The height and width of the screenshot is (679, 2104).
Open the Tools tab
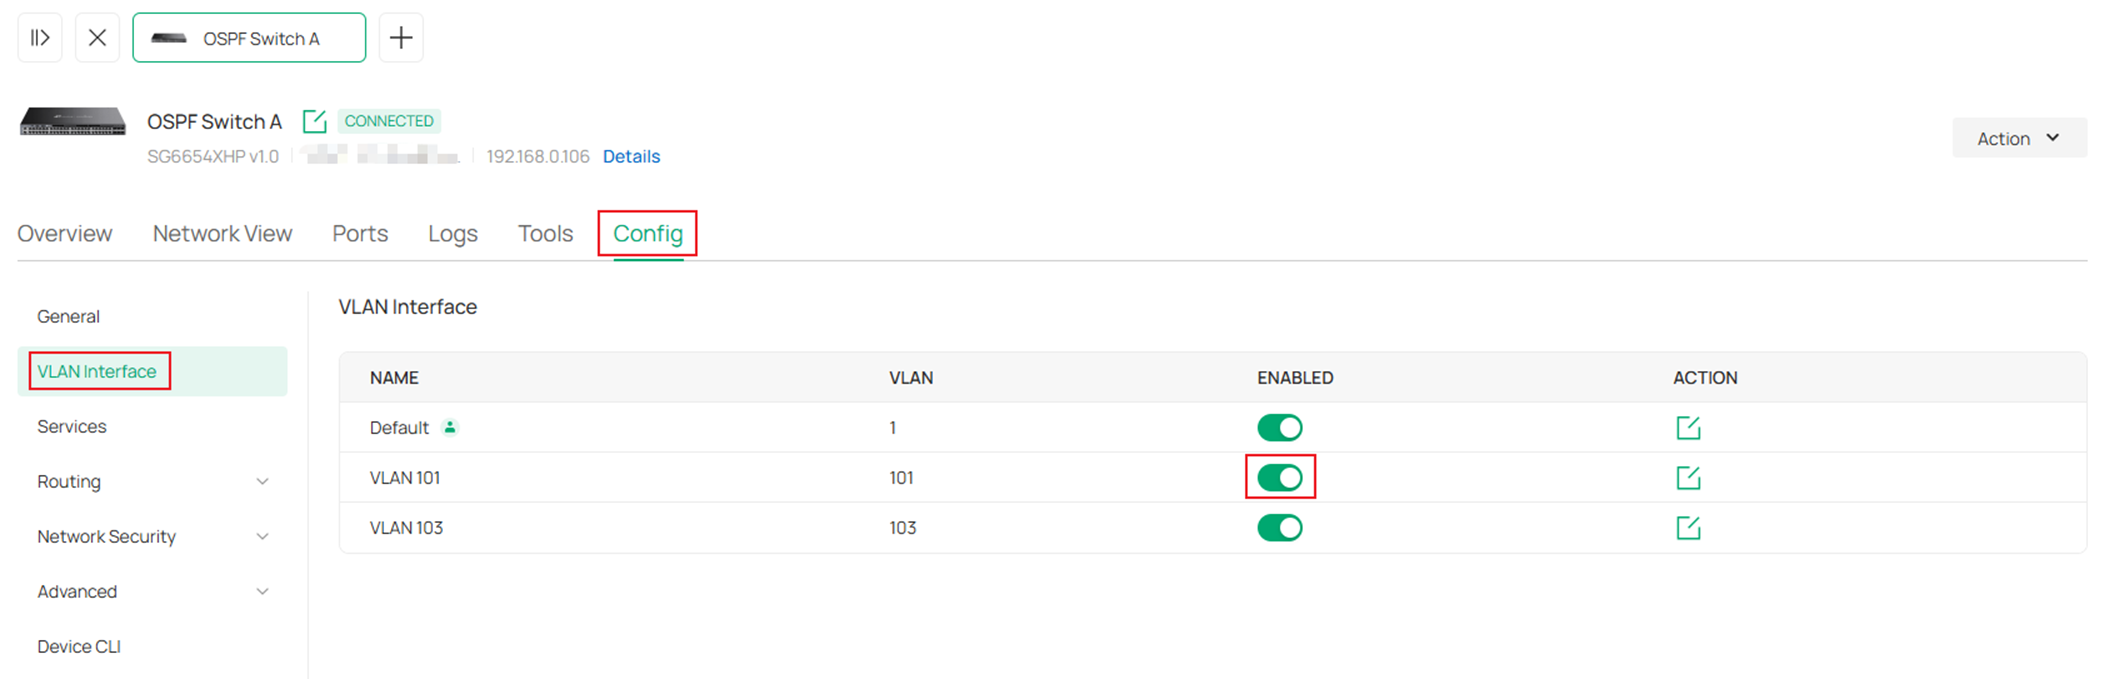coord(544,233)
